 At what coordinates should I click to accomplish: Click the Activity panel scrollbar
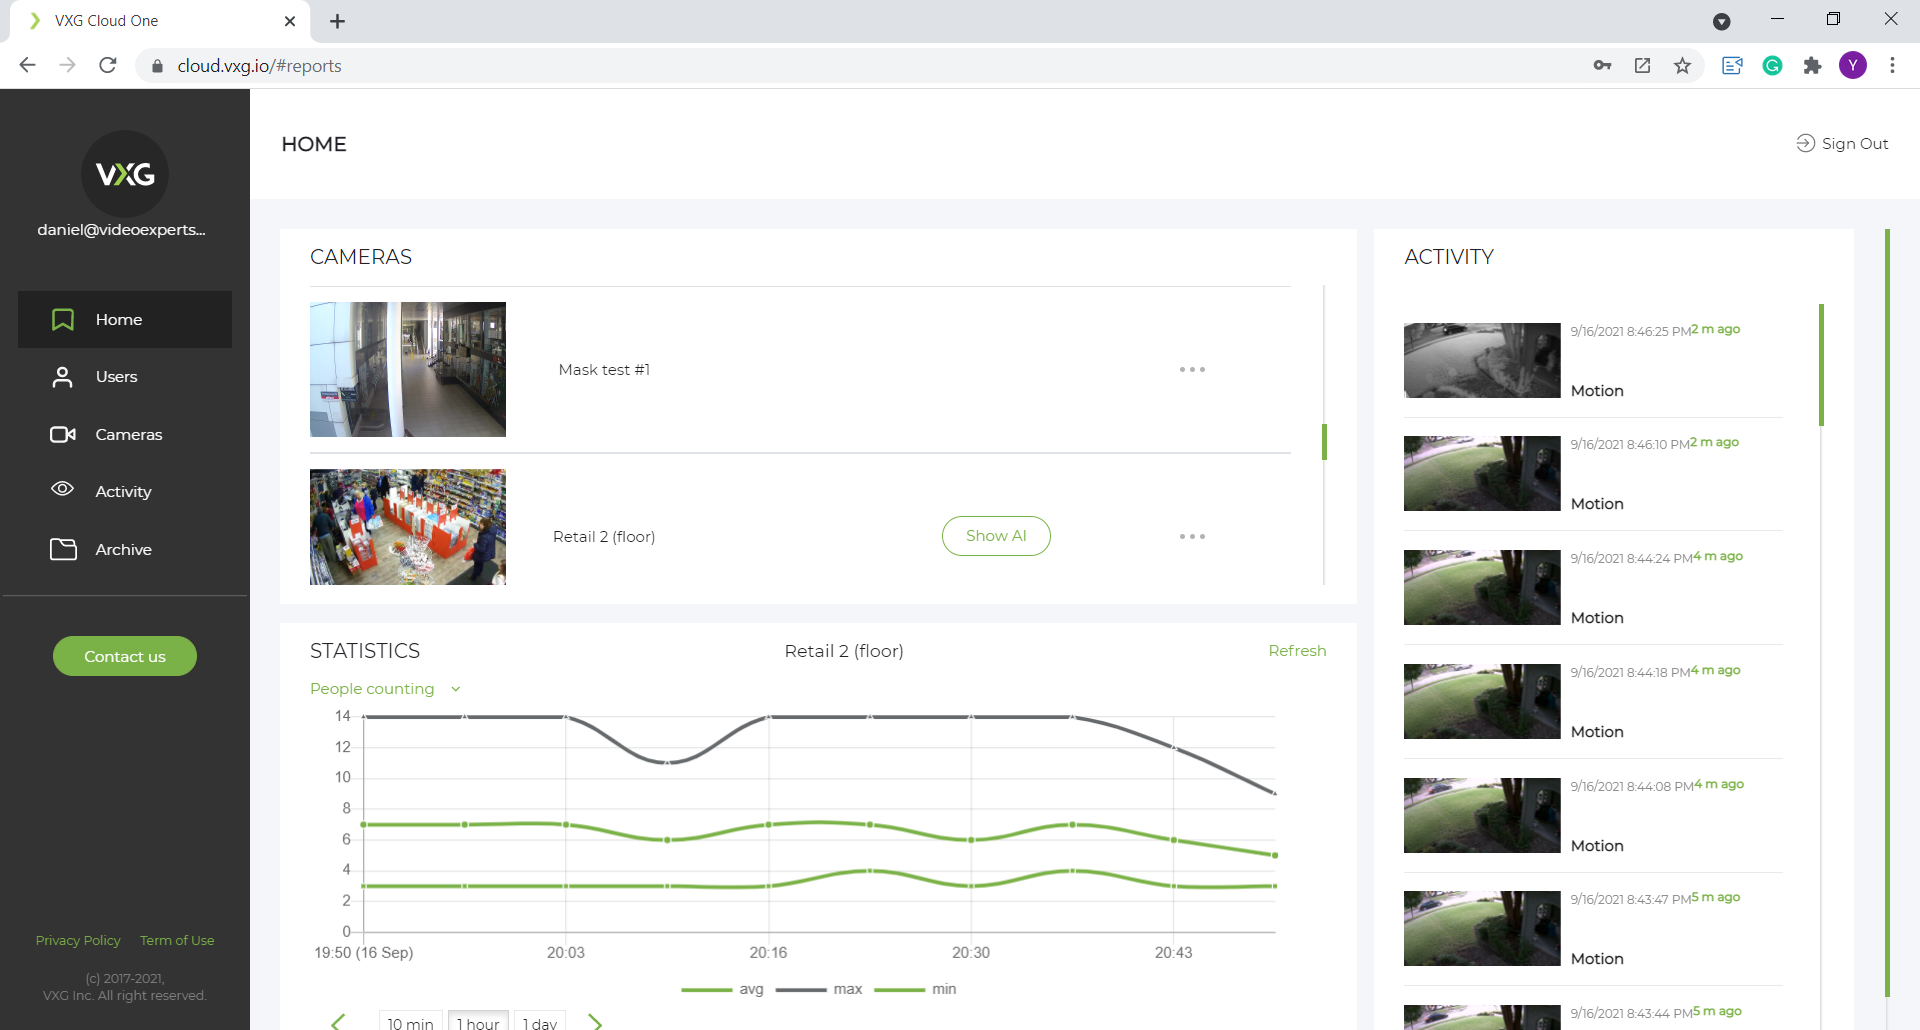point(1821,365)
